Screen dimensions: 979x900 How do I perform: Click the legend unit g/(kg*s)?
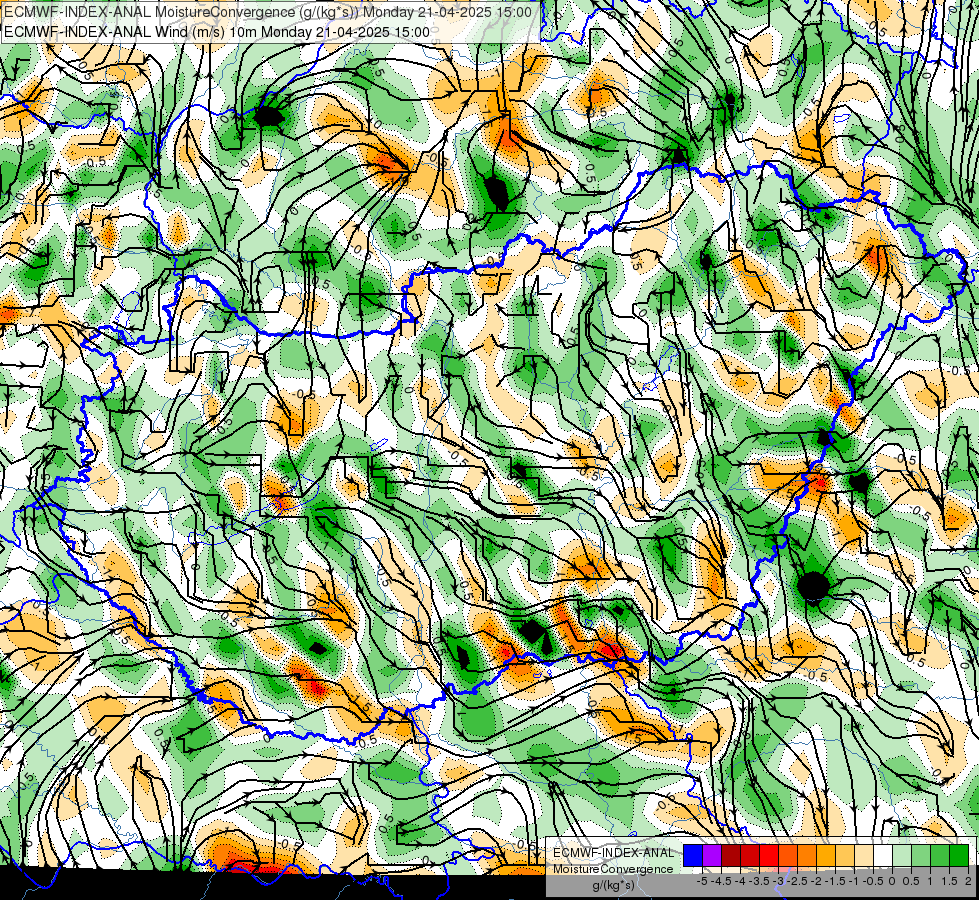pyautogui.click(x=614, y=886)
